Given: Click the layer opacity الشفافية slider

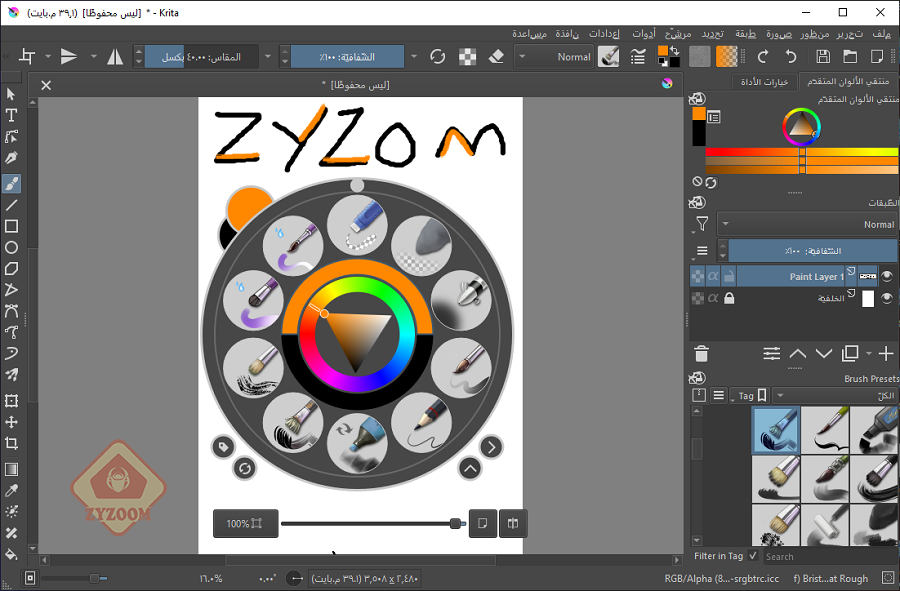Looking at the screenshot, I should coord(813,251).
